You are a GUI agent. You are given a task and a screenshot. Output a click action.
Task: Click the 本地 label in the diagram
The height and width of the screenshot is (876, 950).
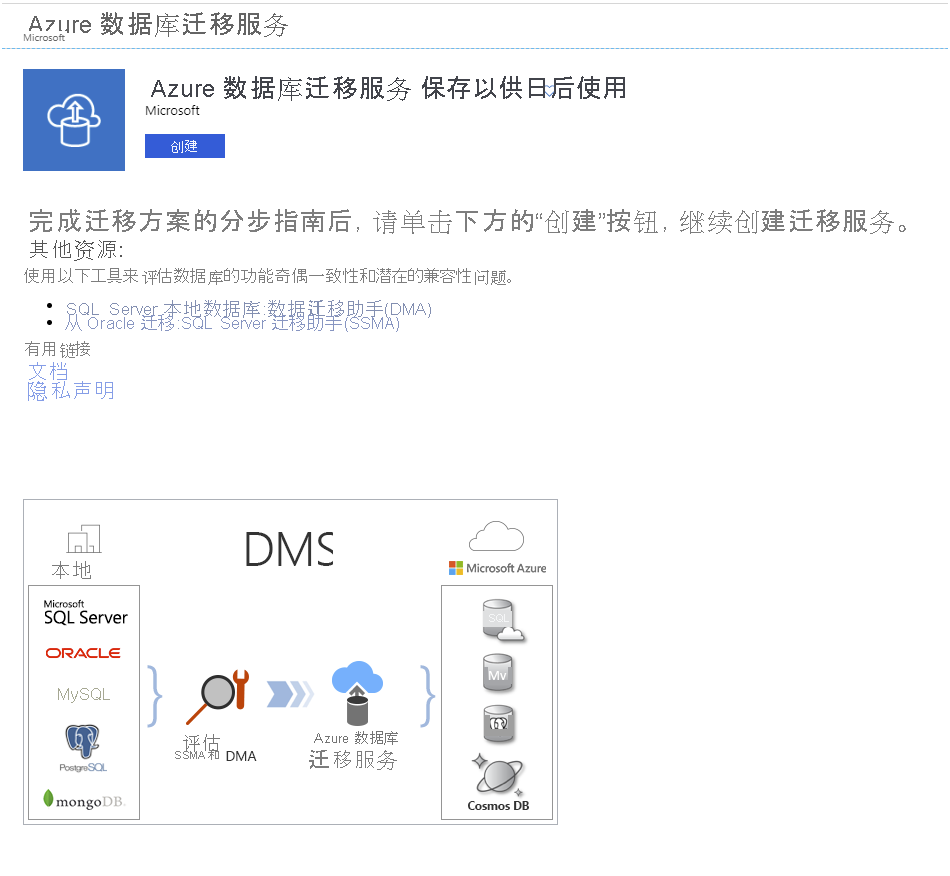pyautogui.click(x=71, y=570)
